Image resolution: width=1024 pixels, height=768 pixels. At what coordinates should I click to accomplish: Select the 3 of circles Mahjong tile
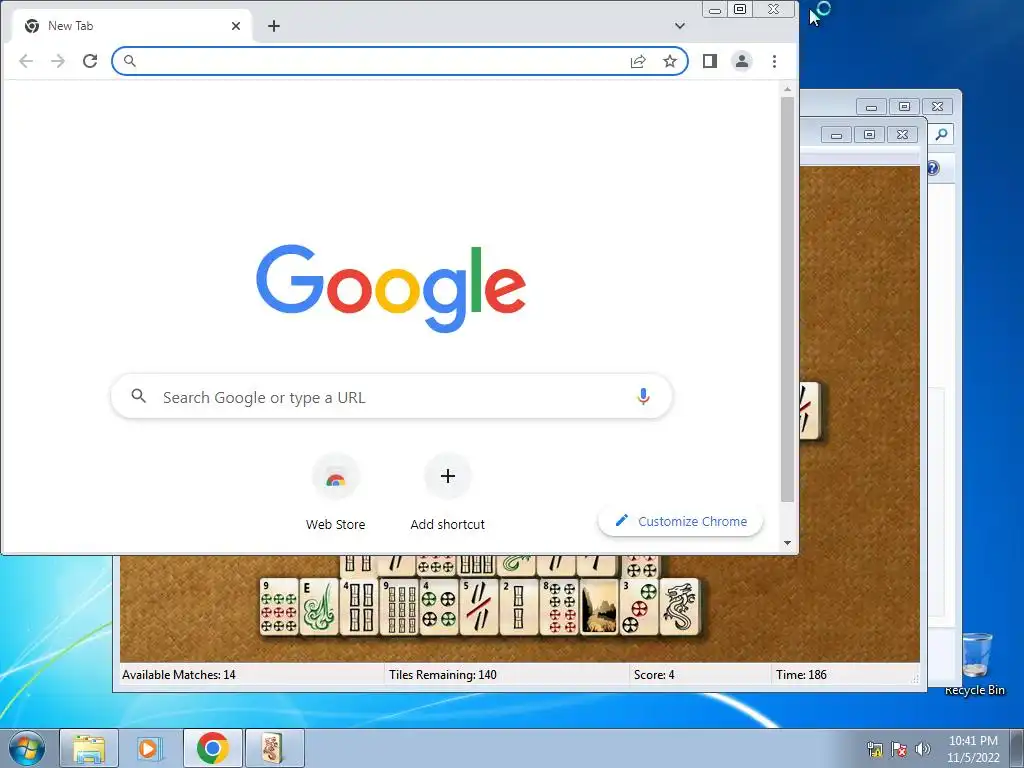pyautogui.click(x=639, y=607)
